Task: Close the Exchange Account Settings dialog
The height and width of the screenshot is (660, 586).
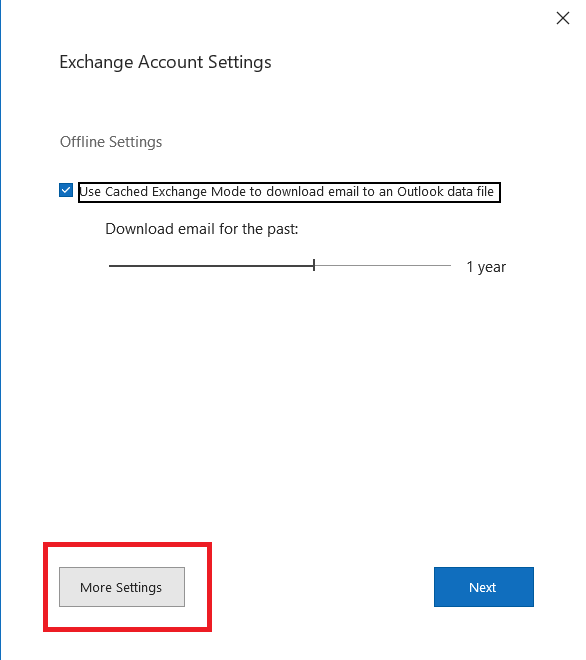Action: (x=562, y=18)
